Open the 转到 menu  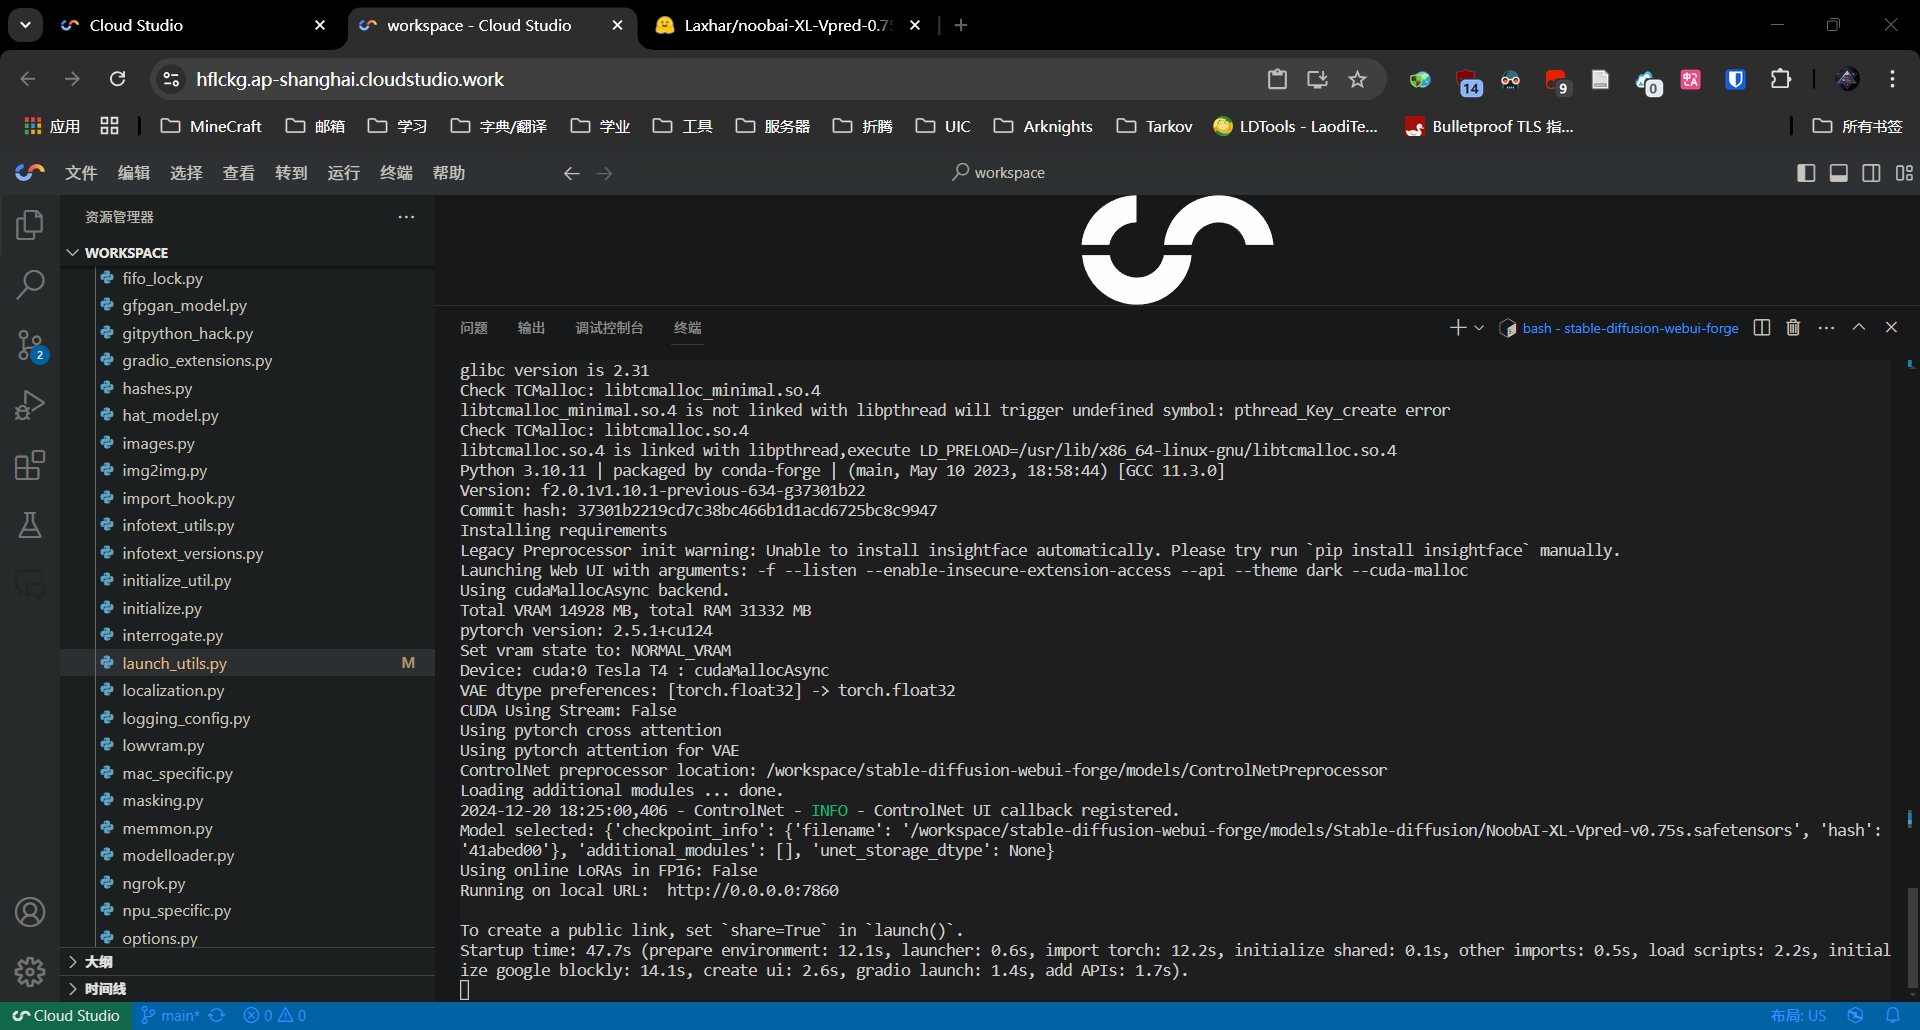coord(291,173)
